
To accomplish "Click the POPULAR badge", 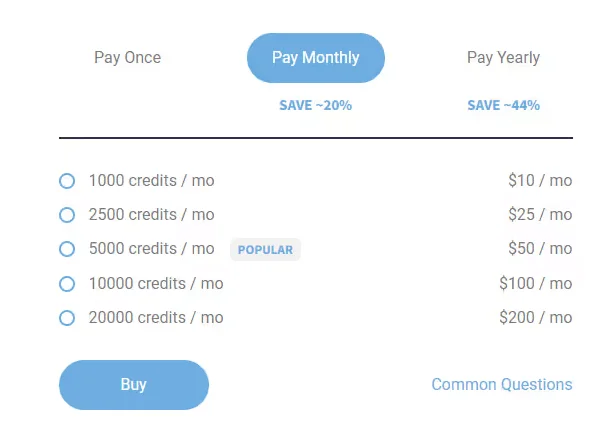I will [x=265, y=250].
